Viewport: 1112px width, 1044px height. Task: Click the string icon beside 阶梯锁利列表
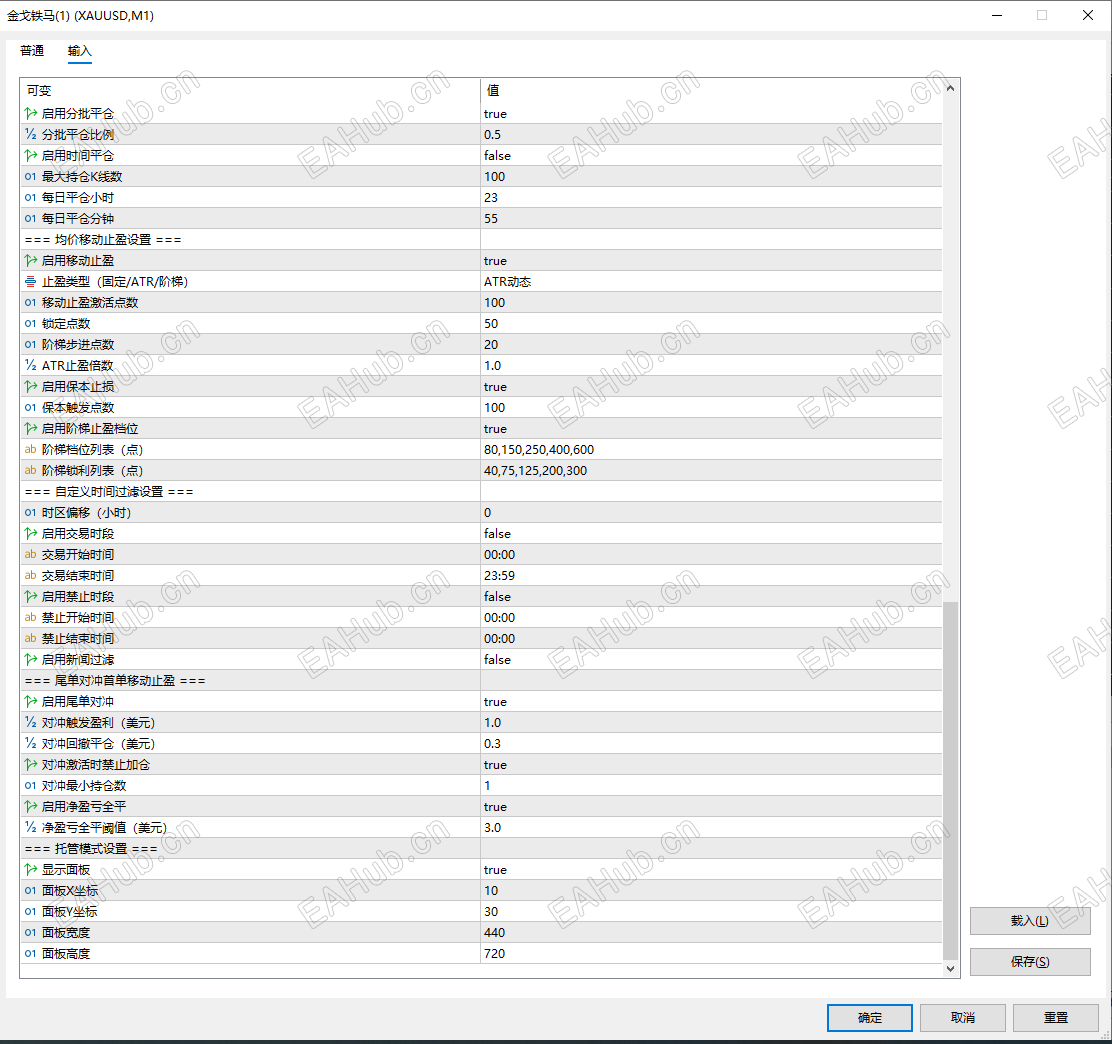click(30, 470)
